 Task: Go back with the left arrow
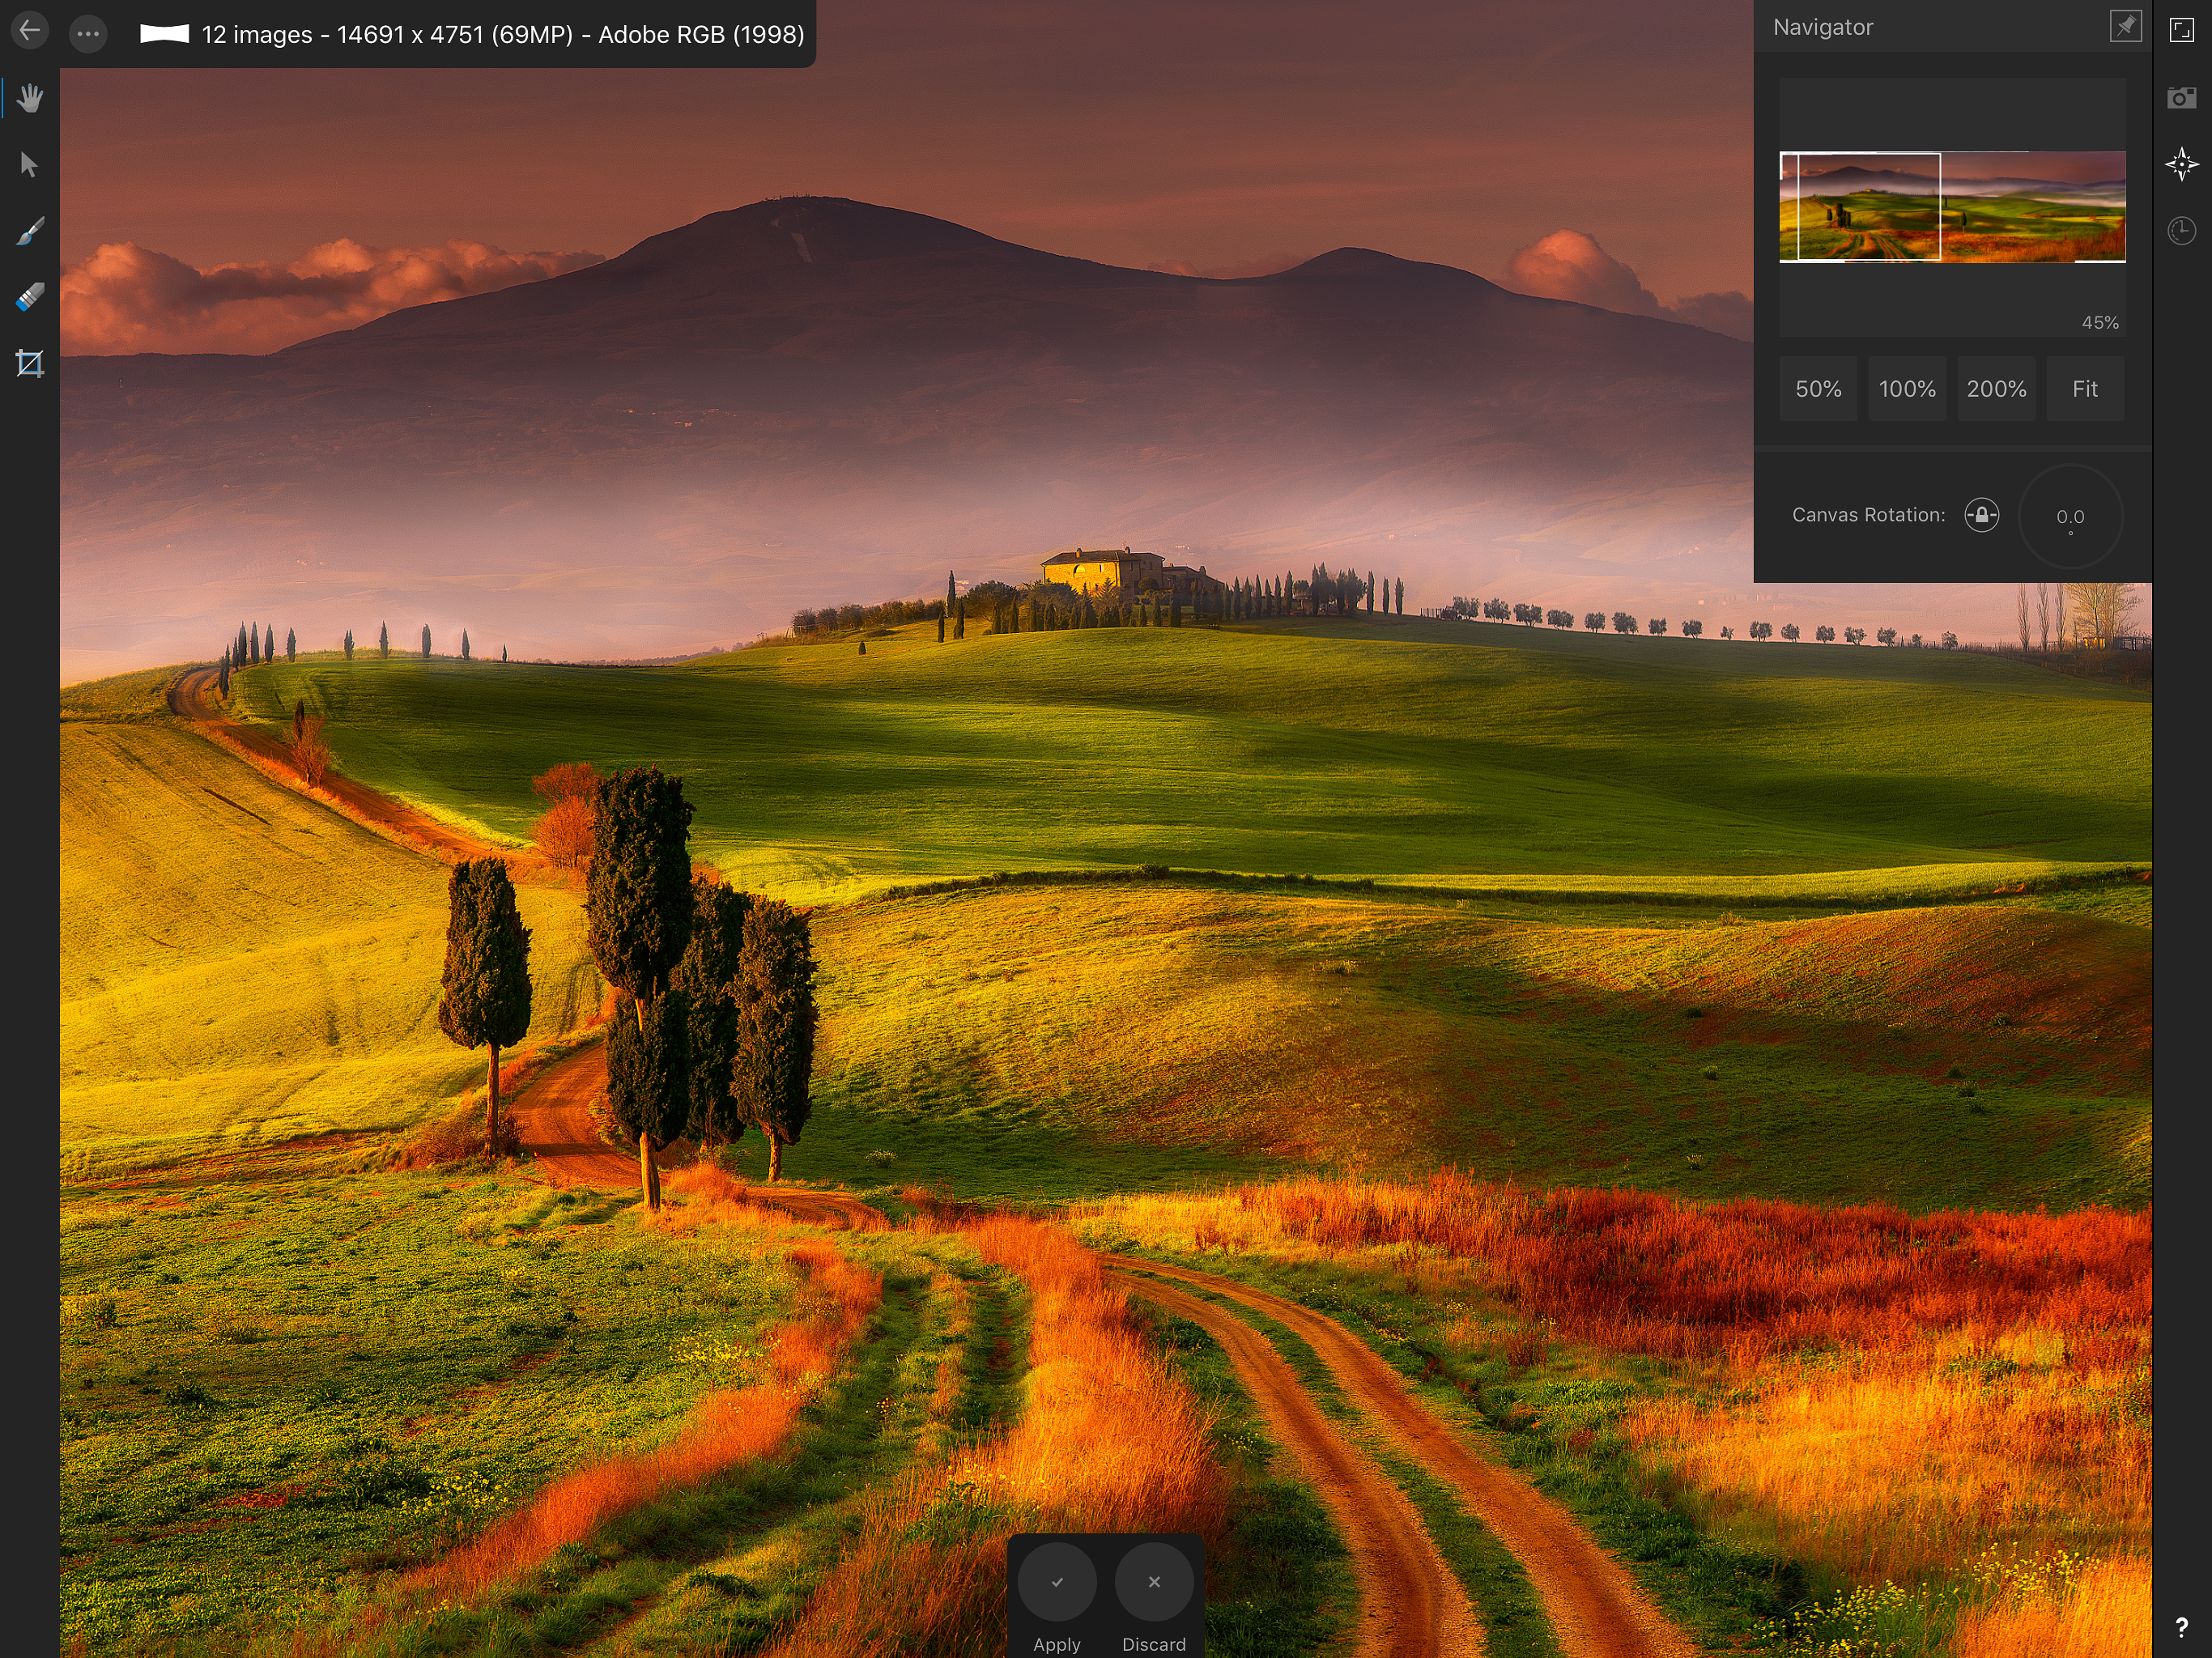click(x=30, y=31)
